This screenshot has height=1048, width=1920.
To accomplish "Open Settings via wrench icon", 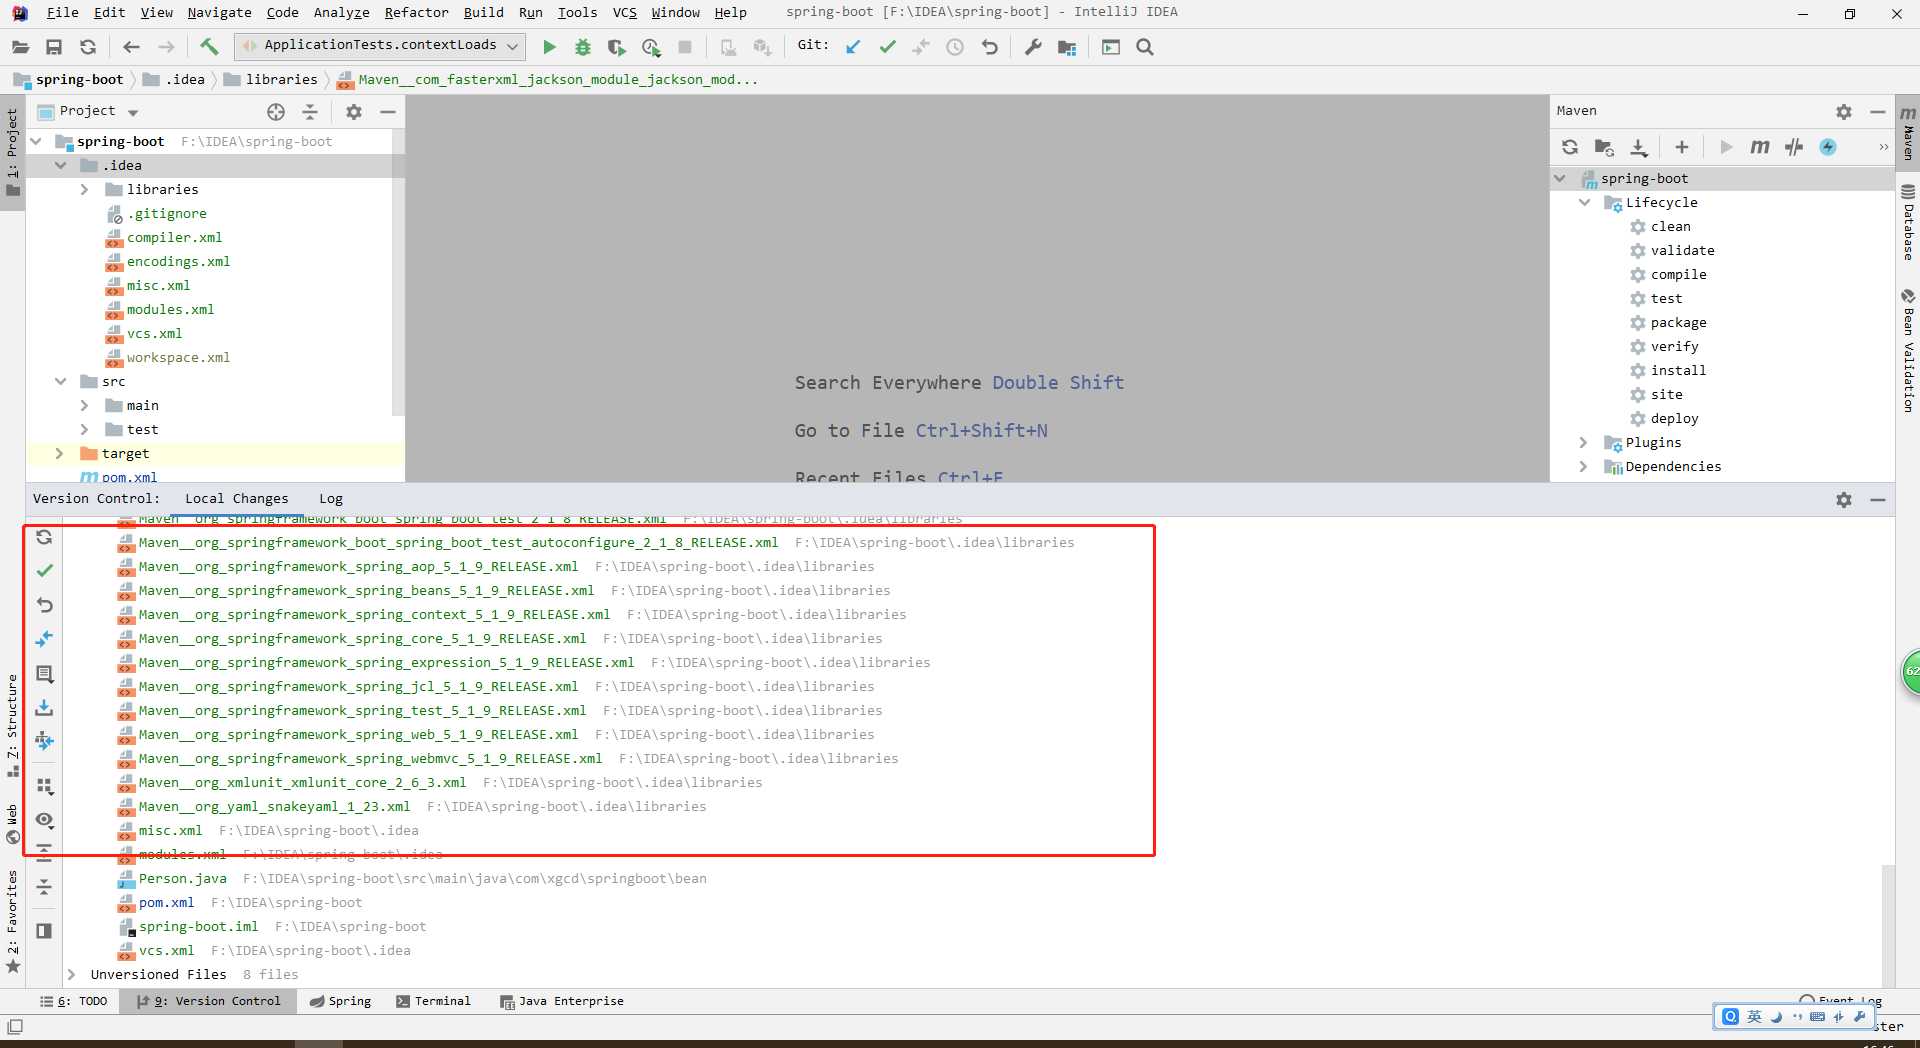I will point(1033,47).
